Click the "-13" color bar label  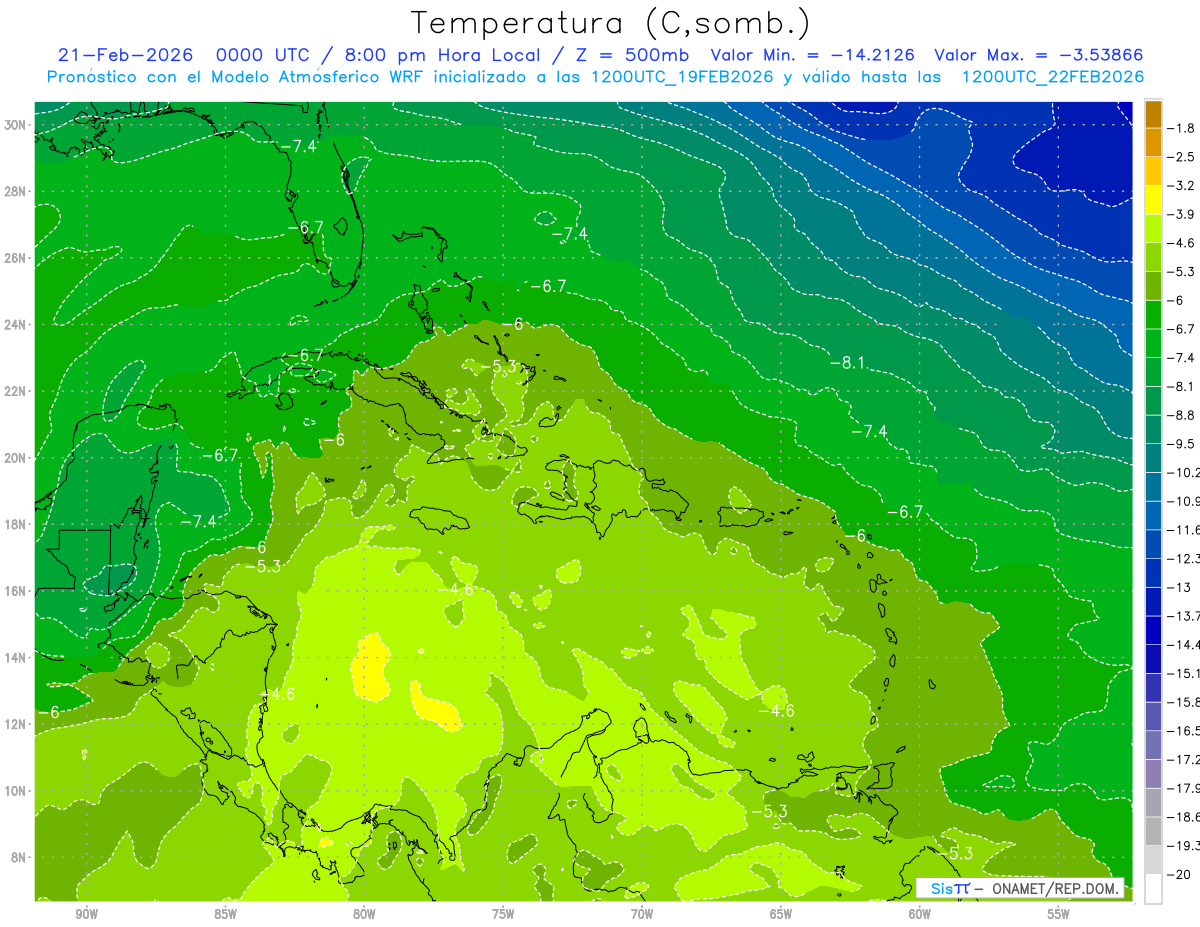(x=1179, y=587)
